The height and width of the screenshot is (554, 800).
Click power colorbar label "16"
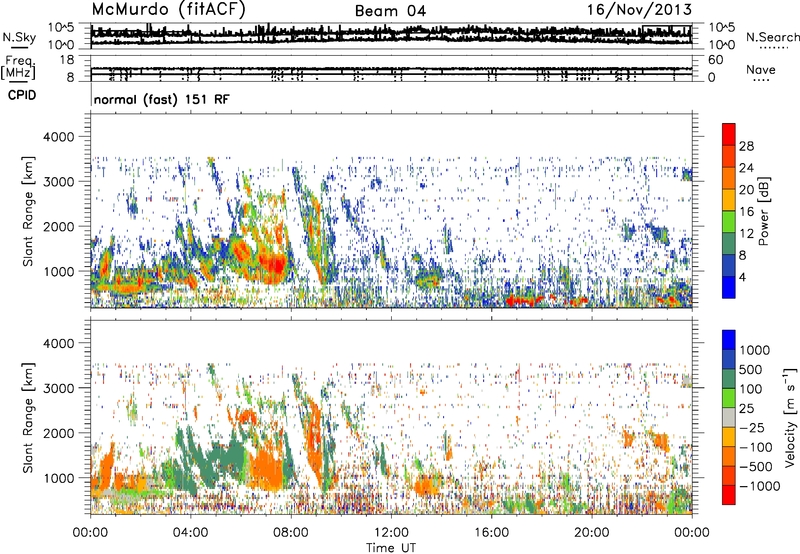coord(746,212)
